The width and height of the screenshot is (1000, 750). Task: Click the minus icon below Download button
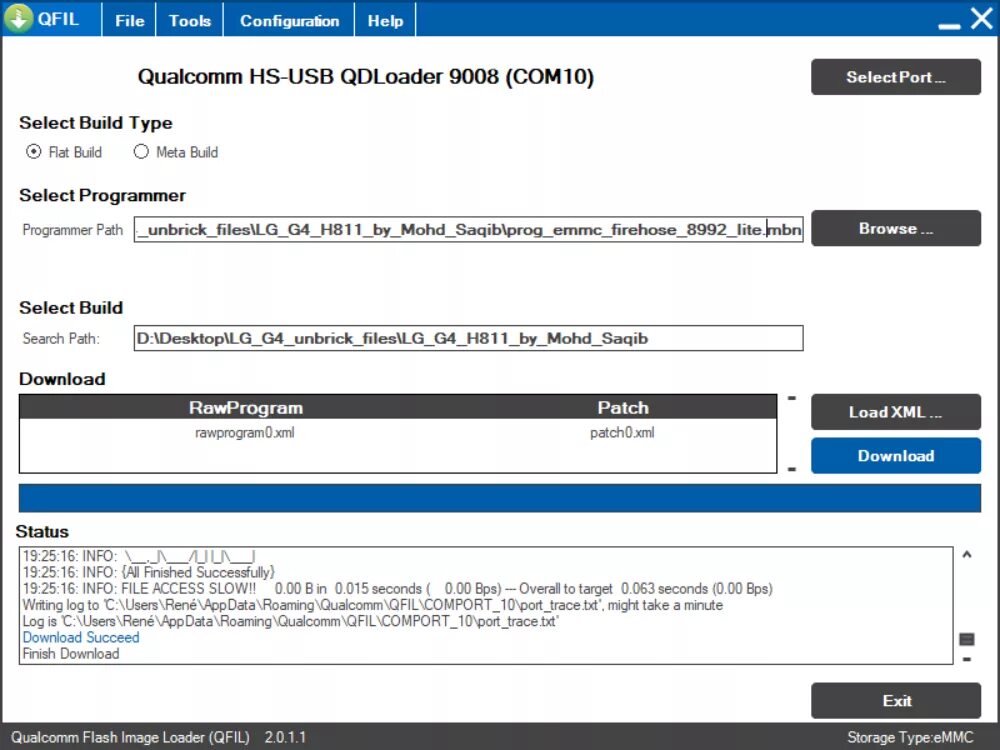pyautogui.click(x=791, y=470)
